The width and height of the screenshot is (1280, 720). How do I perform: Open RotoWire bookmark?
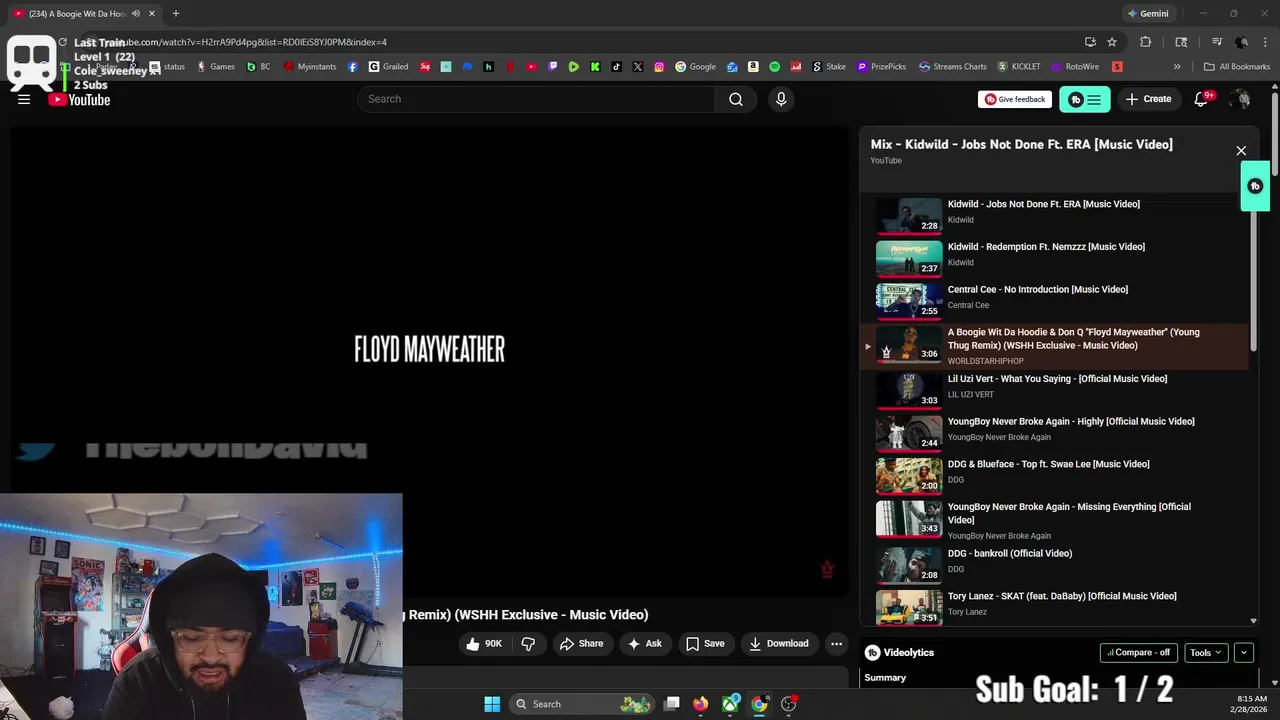click(1075, 67)
